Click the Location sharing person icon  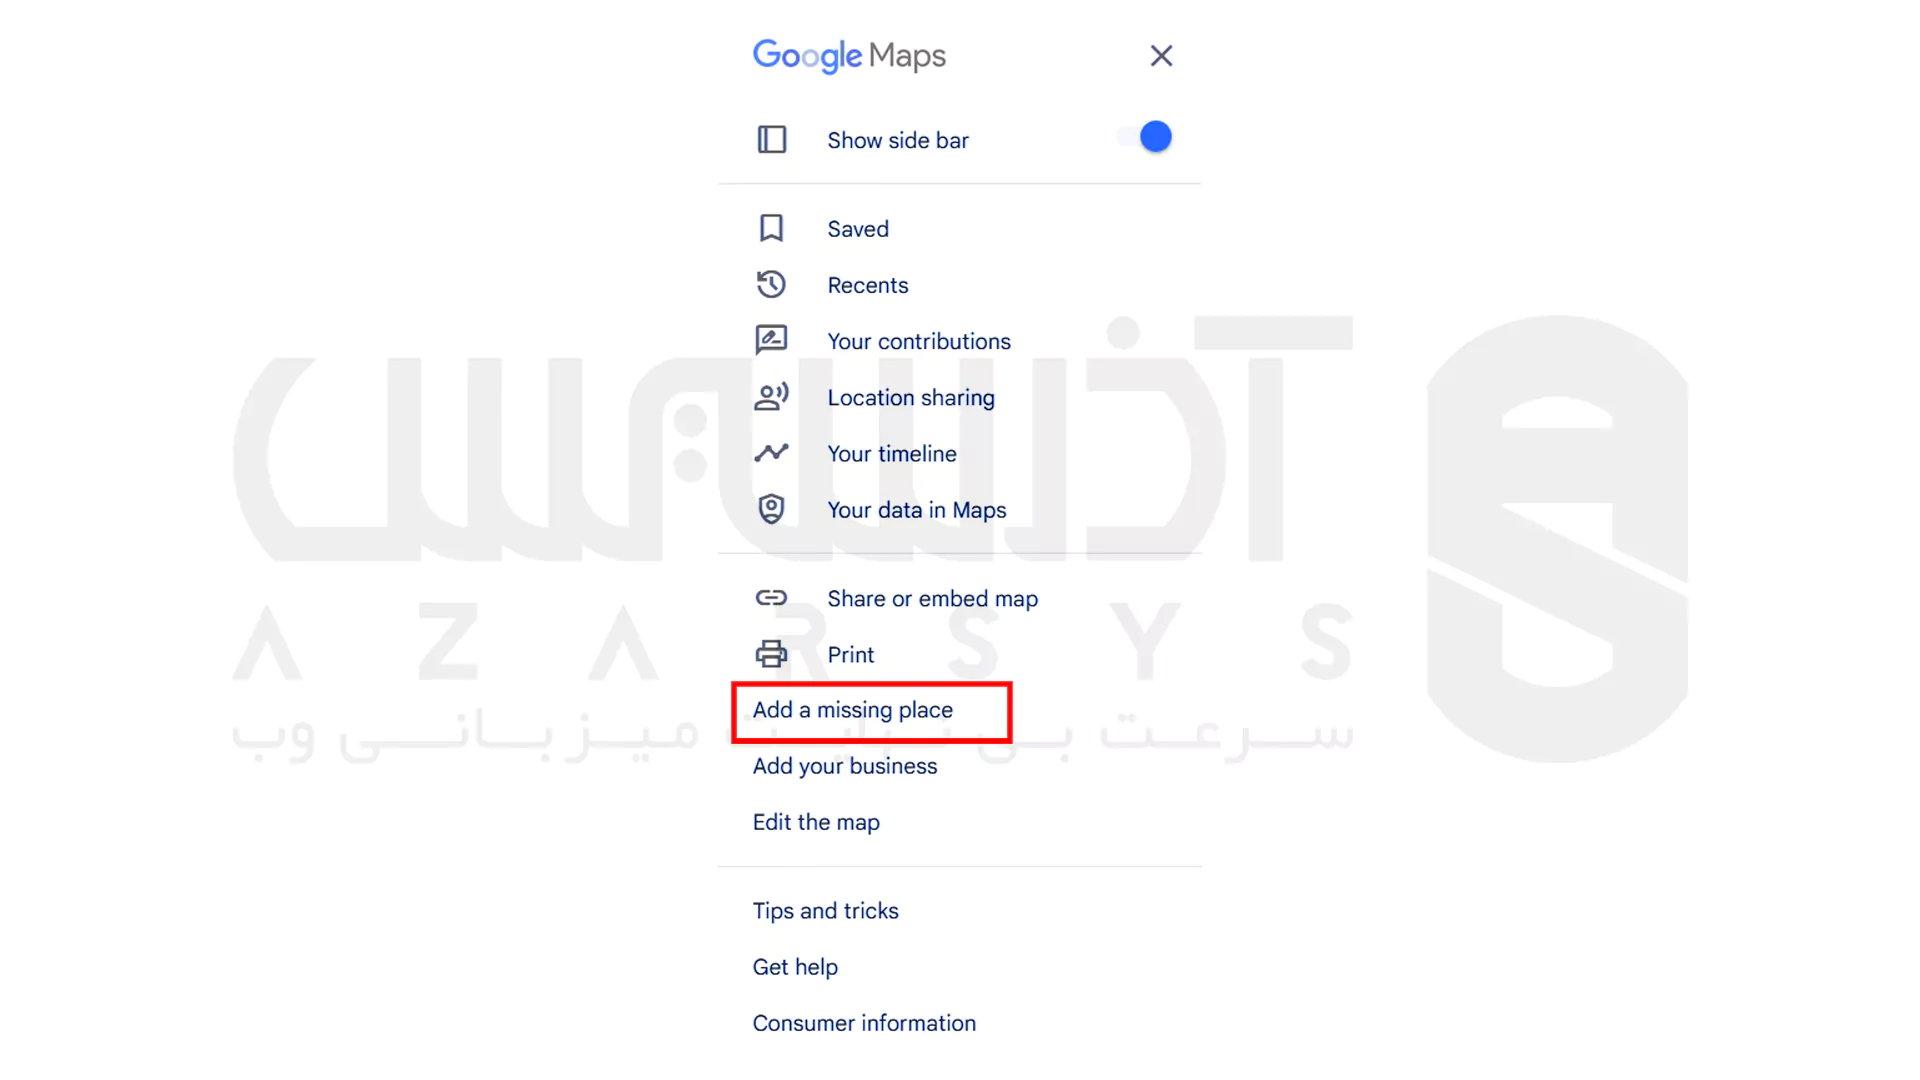[x=771, y=397]
